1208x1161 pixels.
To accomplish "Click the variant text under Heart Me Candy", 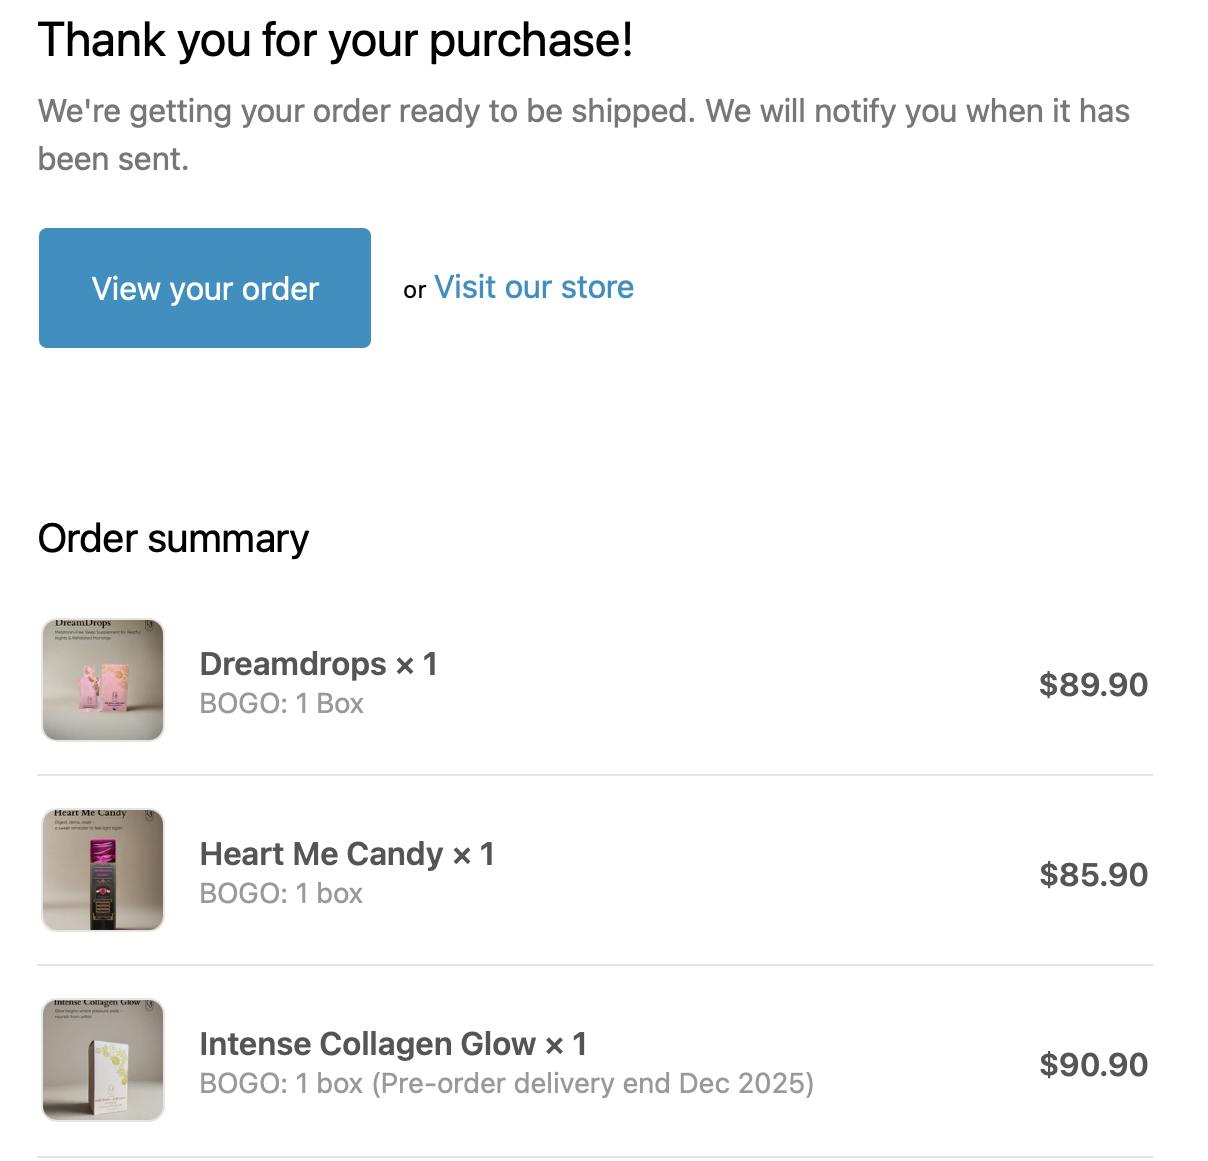I will tap(281, 893).
